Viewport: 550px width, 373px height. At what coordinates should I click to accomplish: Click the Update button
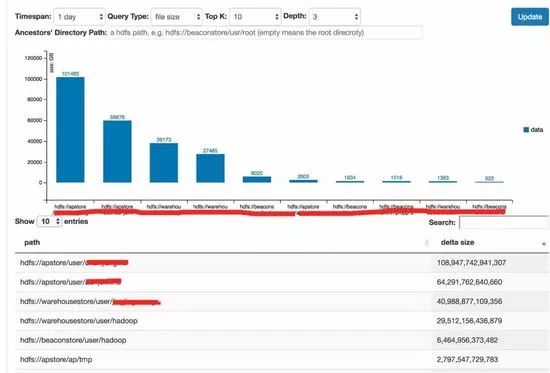coord(530,17)
